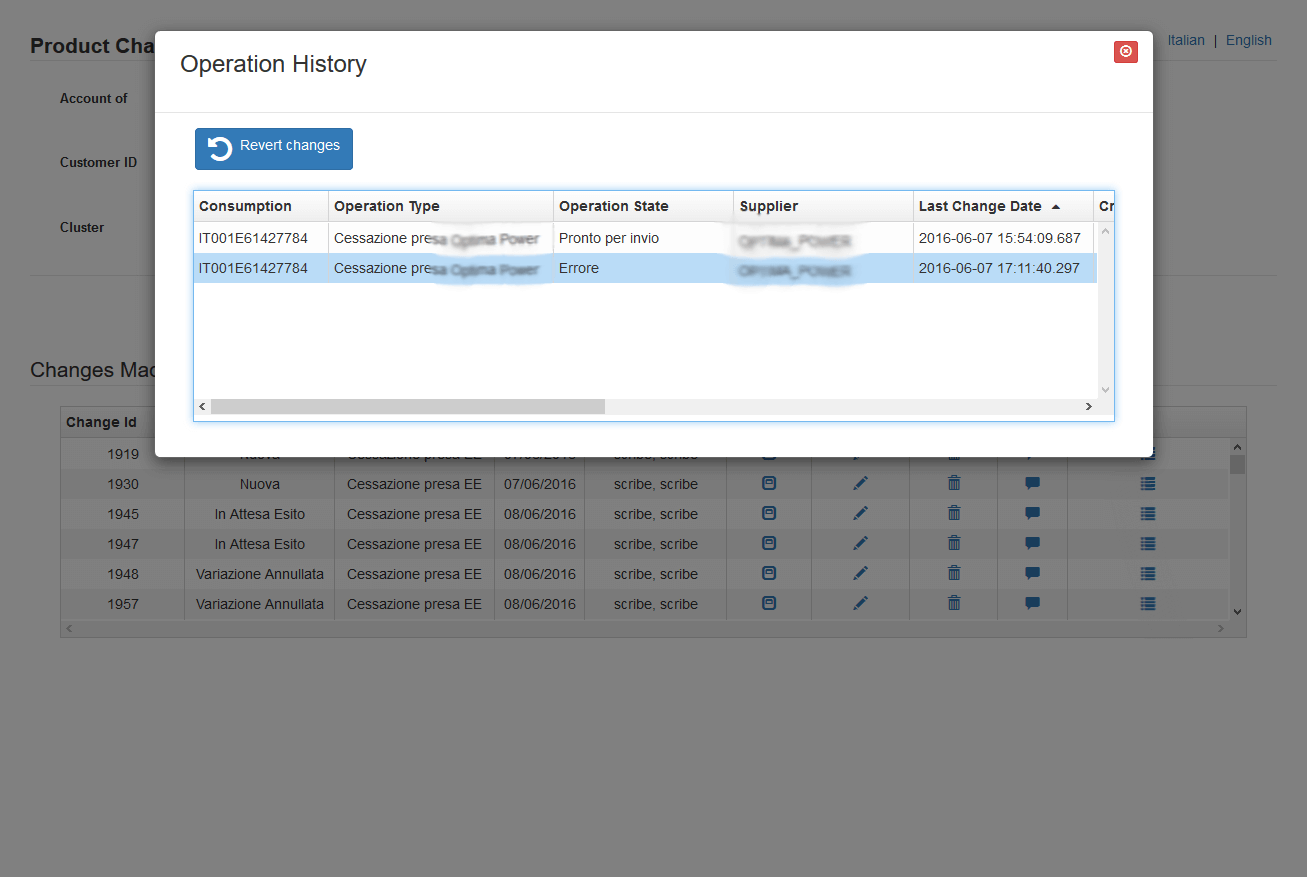
Task: Click the dialog scrollbar right arrow
Action: 1089,407
